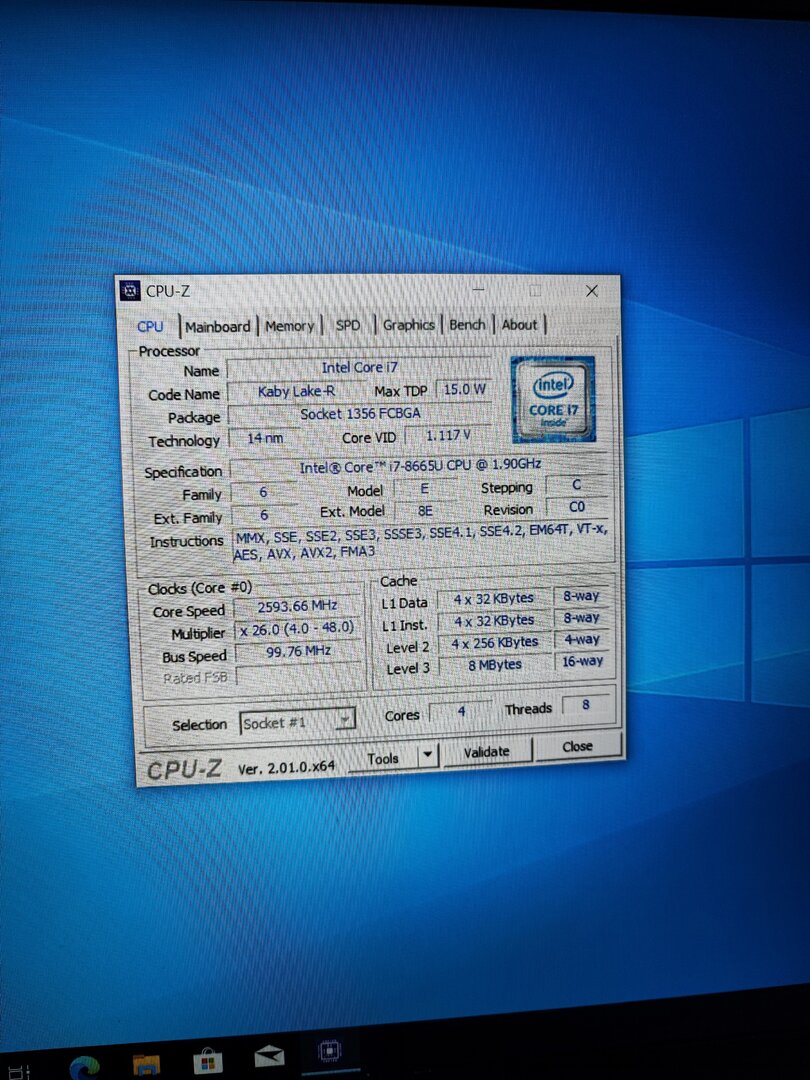
Task: Click the Validate button
Action: click(486, 751)
